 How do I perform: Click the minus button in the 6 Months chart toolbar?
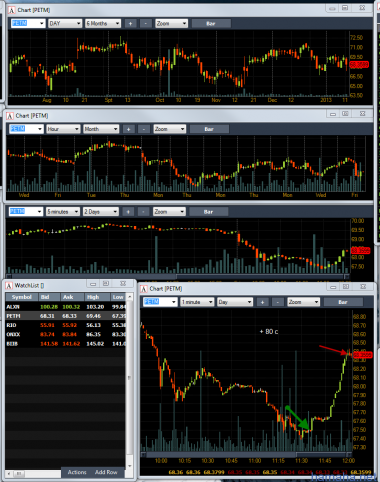145,23
